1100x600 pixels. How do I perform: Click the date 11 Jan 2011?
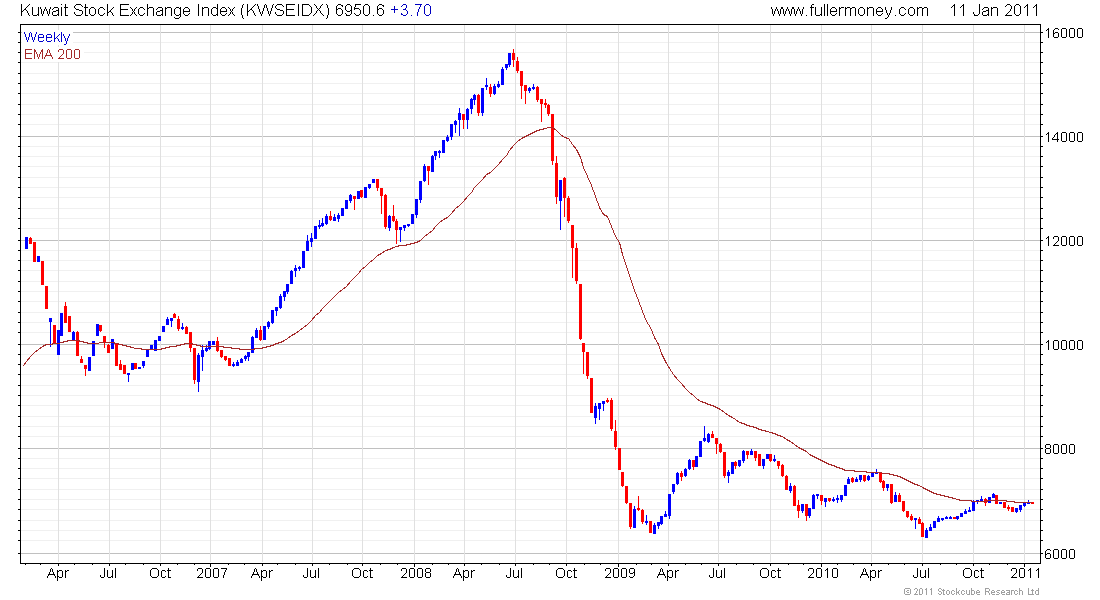point(994,11)
